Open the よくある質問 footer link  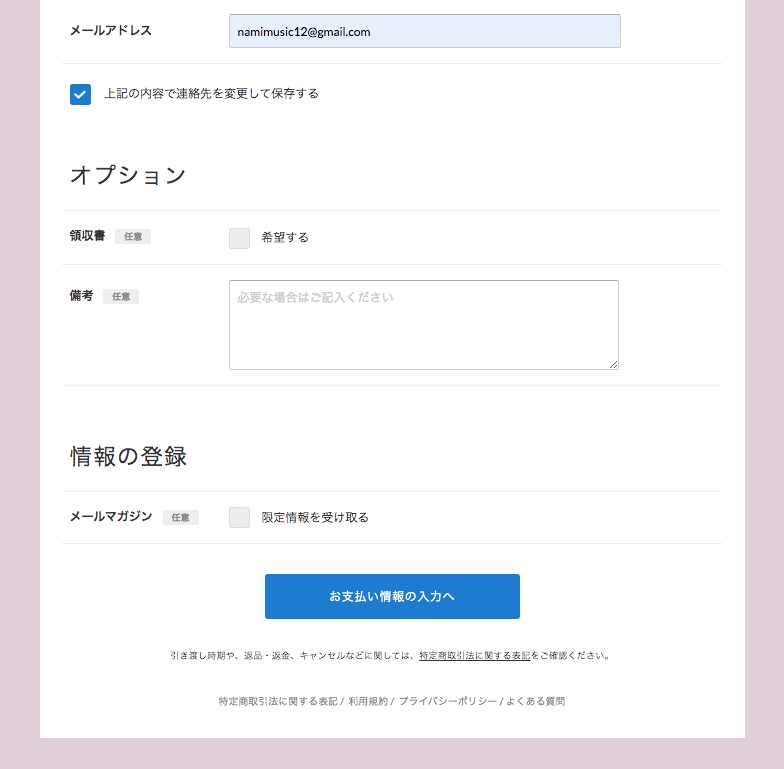[x=535, y=702]
